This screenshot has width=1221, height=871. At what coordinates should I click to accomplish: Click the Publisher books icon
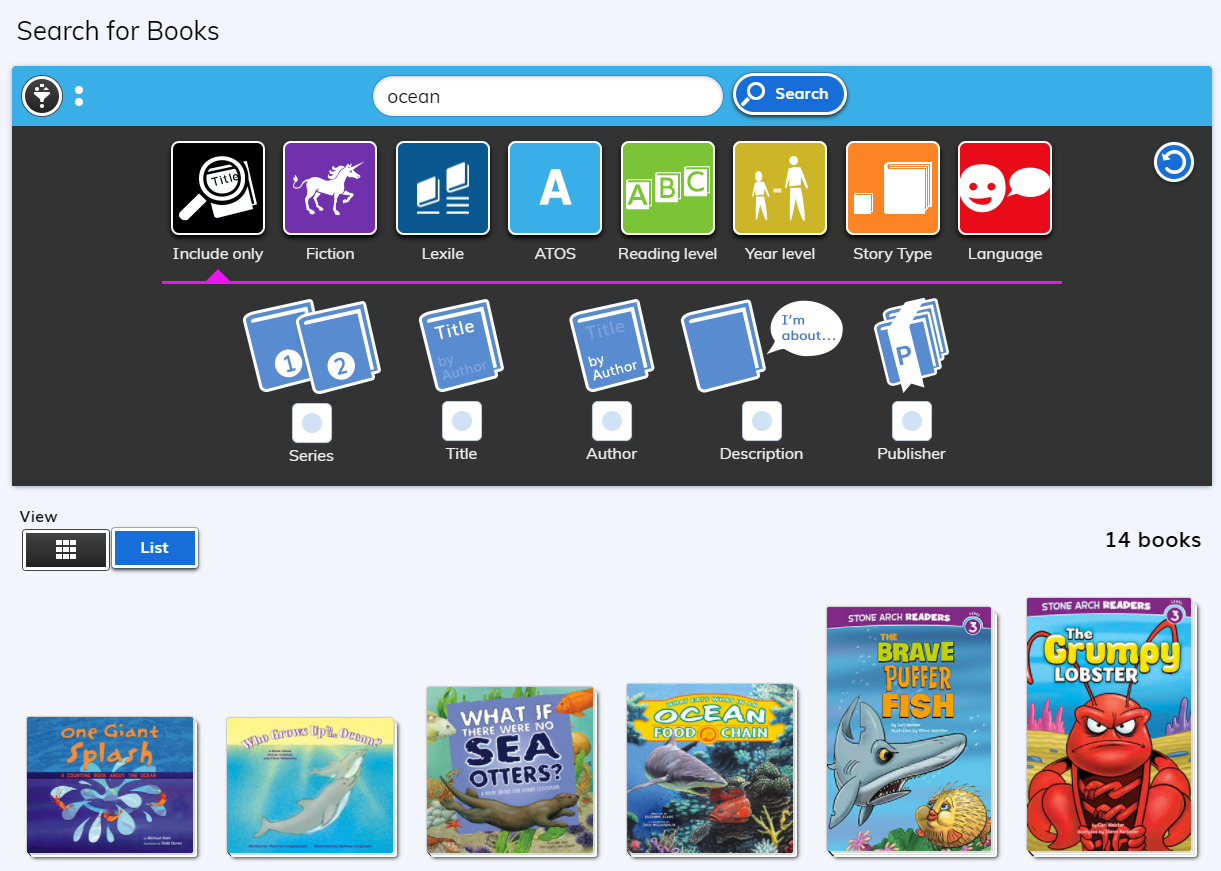click(911, 346)
